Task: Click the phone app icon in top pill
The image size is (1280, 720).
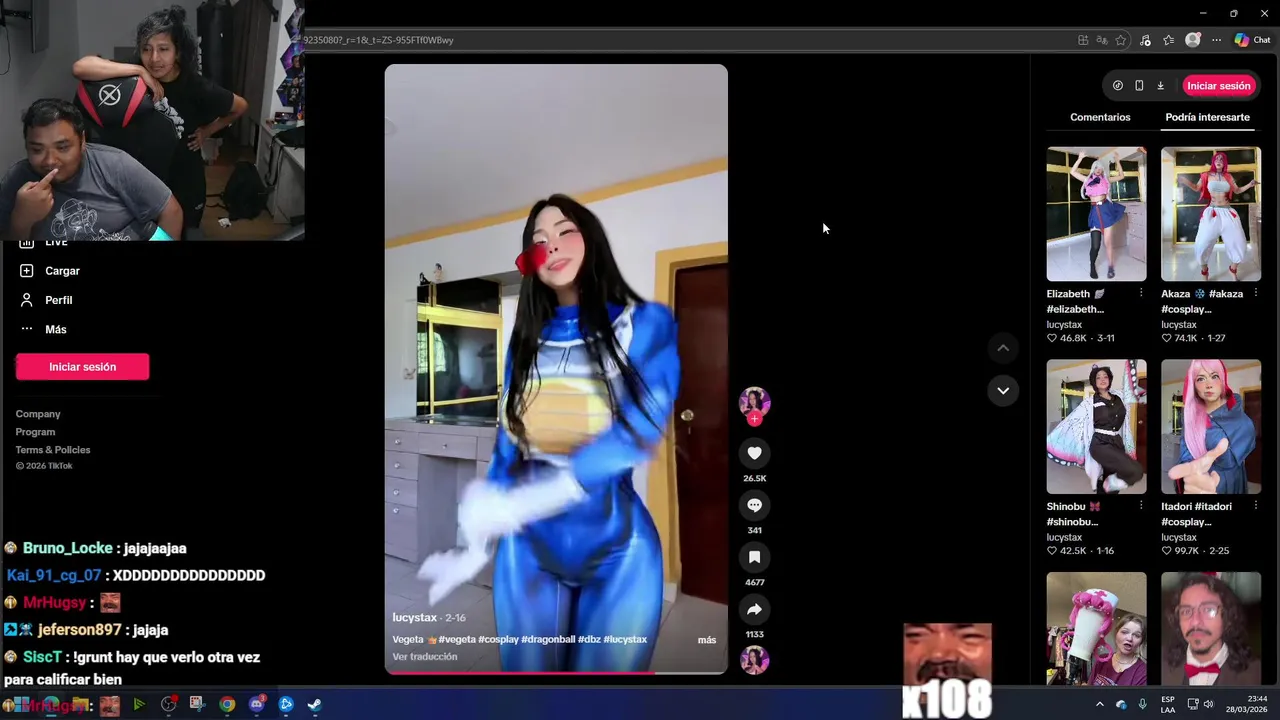Action: point(1139,86)
